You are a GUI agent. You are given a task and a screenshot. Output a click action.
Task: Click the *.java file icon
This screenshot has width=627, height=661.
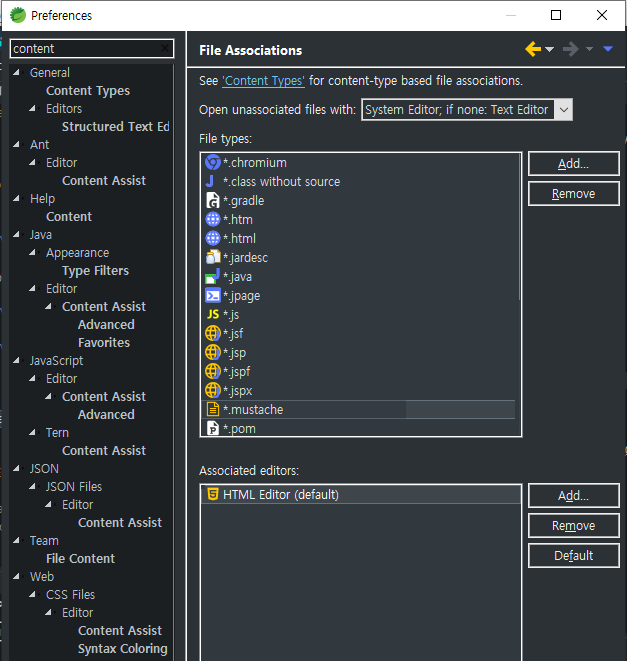click(213, 276)
